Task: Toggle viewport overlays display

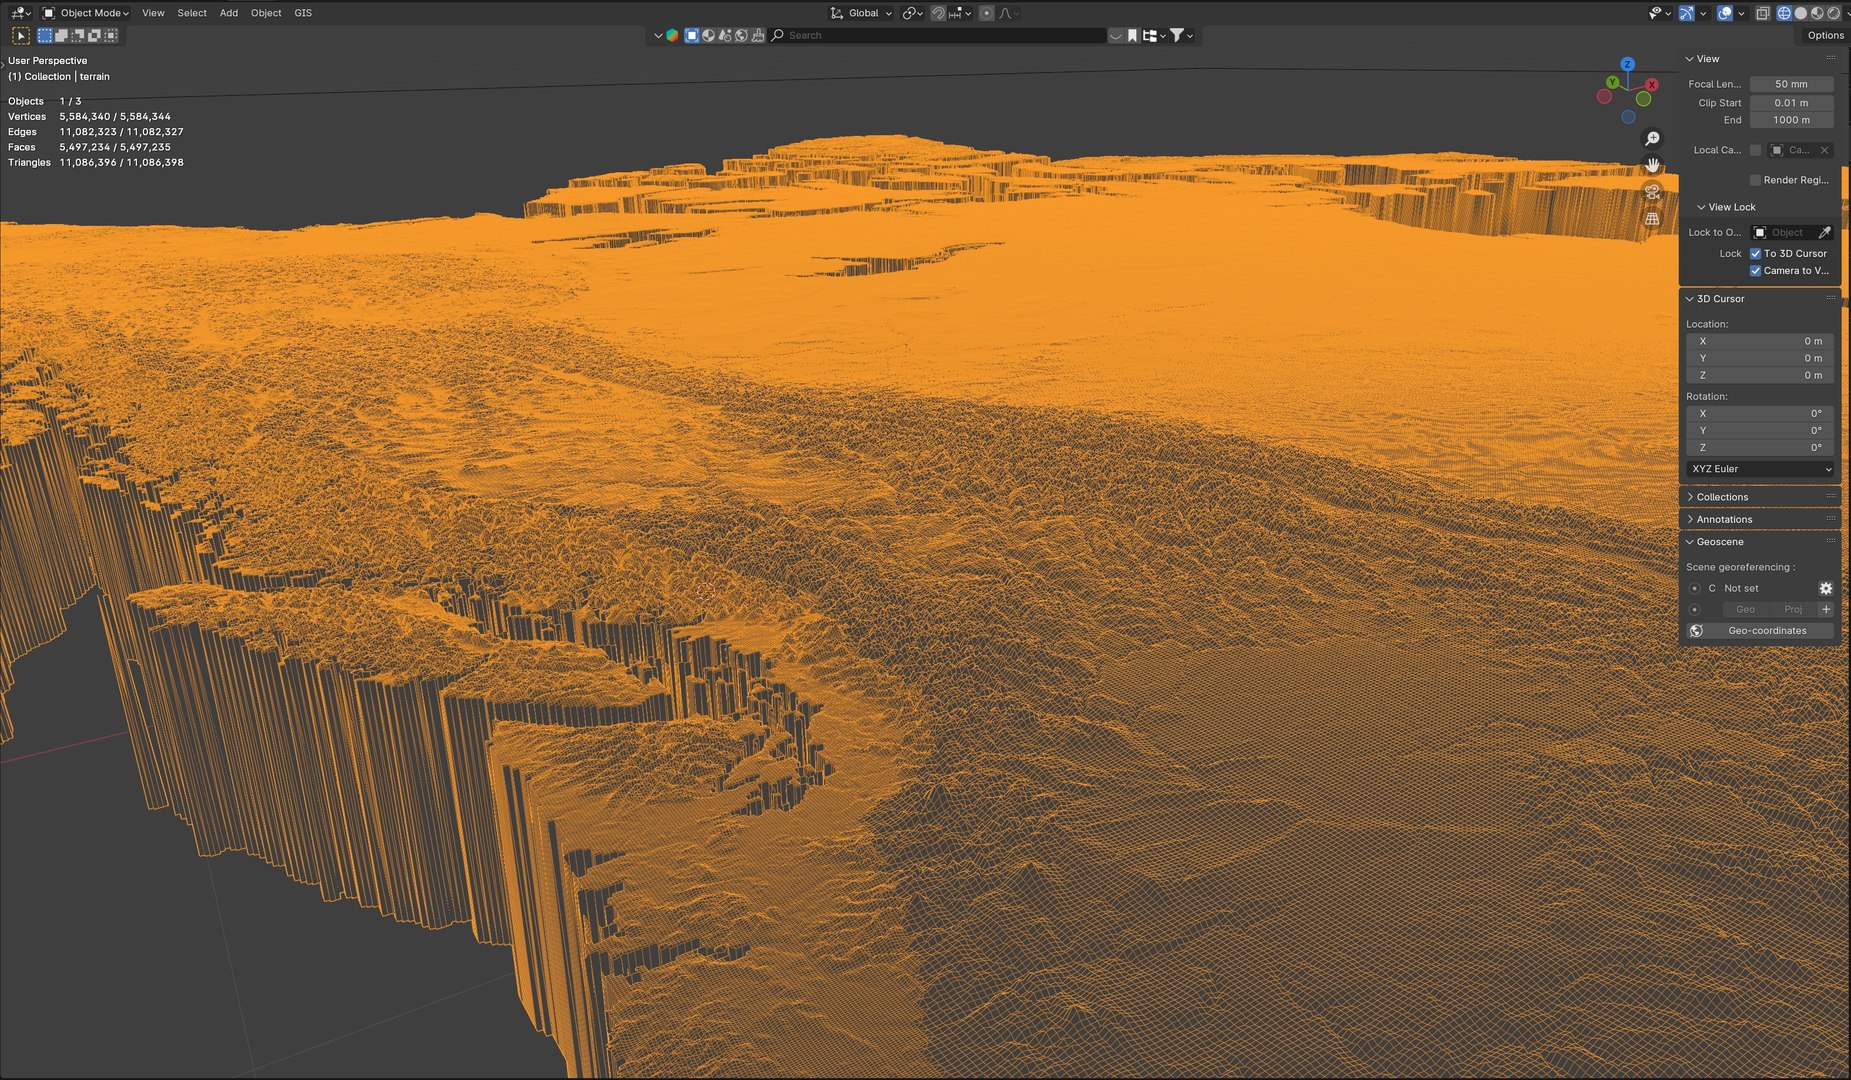Action: pyautogui.click(x=1725, y=13)
